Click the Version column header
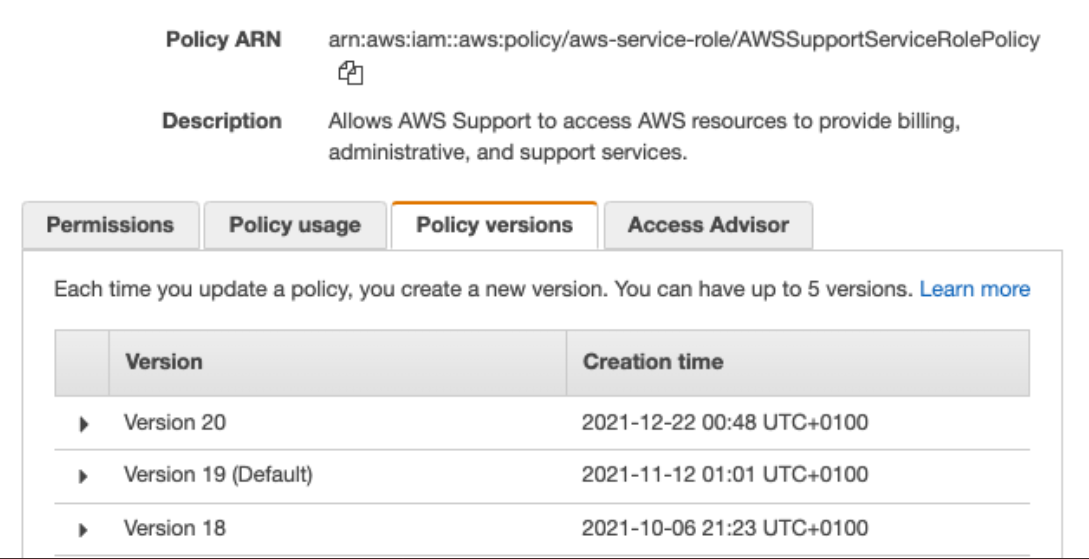 click(338, 362)
